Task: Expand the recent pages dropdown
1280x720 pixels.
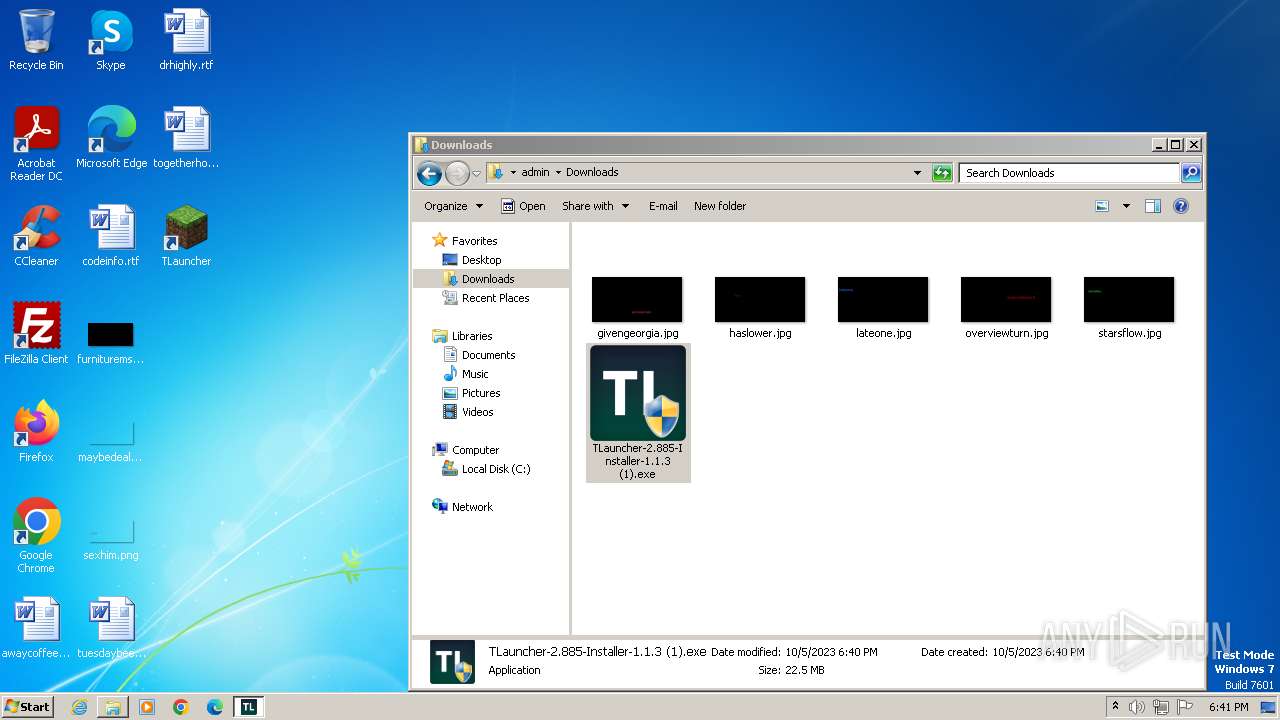Action: point(477,173)
